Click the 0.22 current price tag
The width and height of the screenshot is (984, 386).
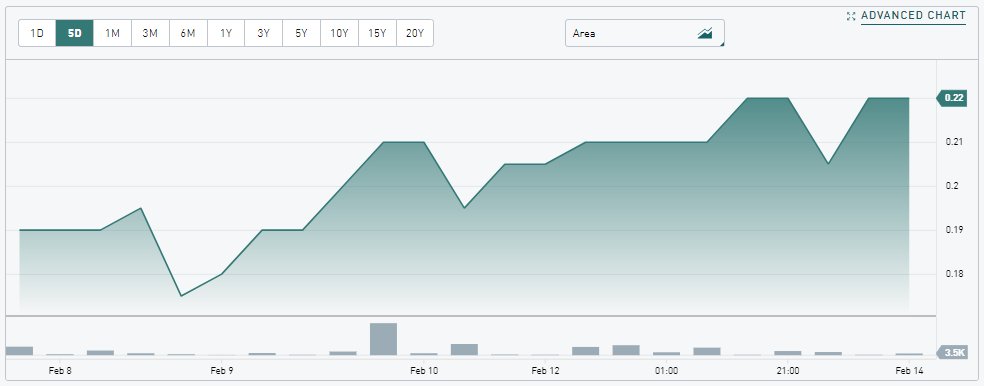coord(951,98)
